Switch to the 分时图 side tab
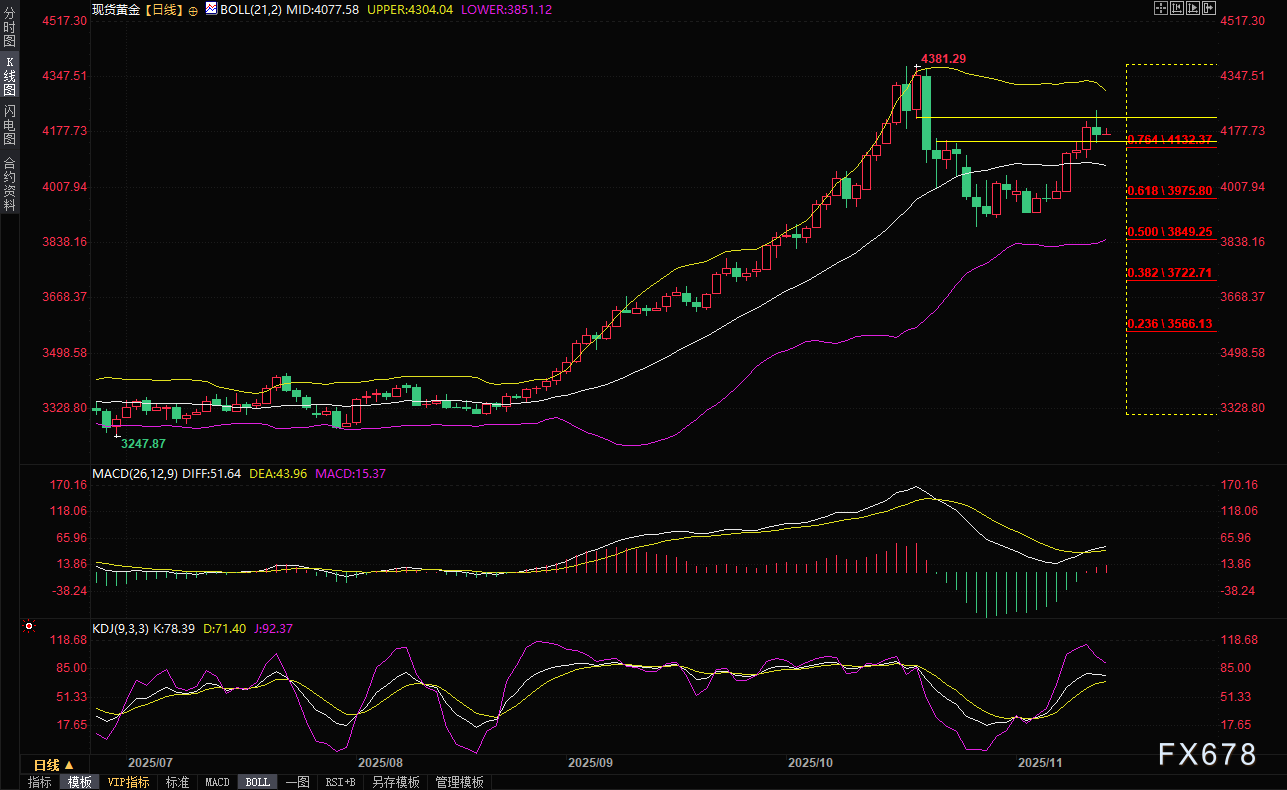This screenshot has height=790, width=1287. (9, 27)
